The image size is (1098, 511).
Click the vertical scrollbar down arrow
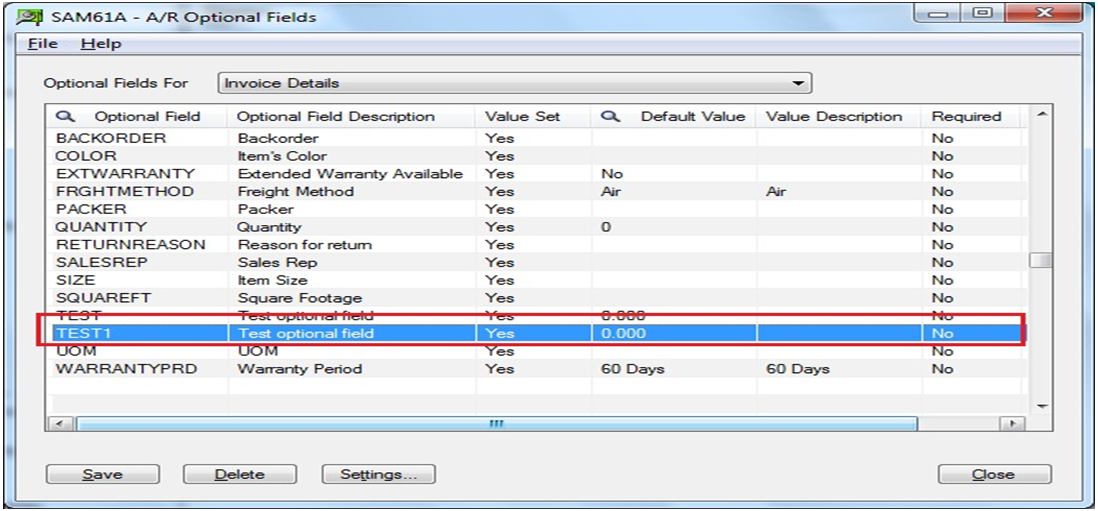1041,405
